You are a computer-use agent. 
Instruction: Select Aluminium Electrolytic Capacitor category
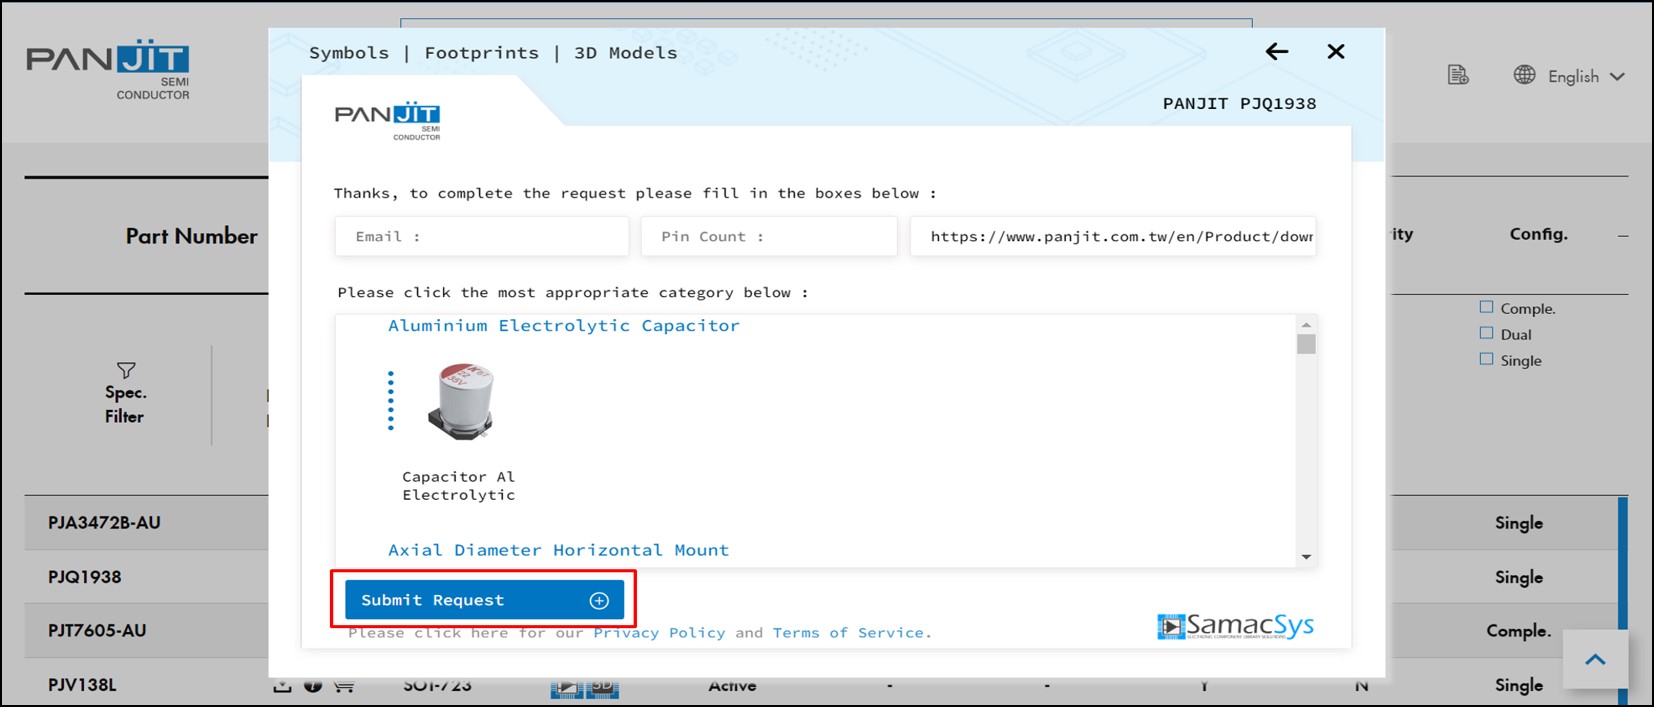564,326
